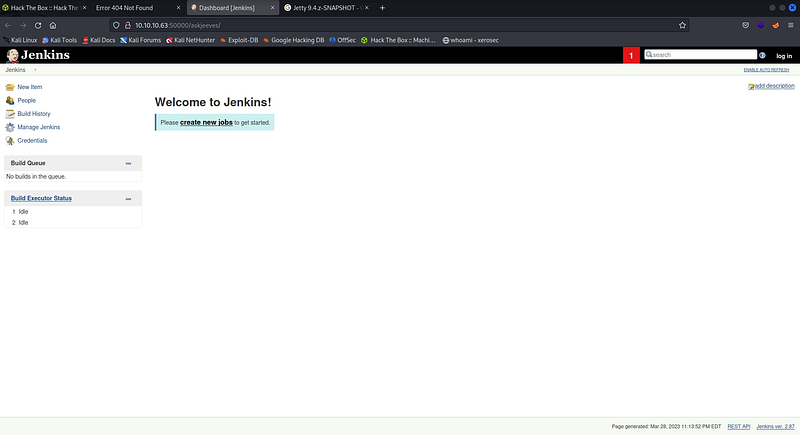Open the New Item sidebar icon
The image size is (800, 435).
(x=10, y=87)
